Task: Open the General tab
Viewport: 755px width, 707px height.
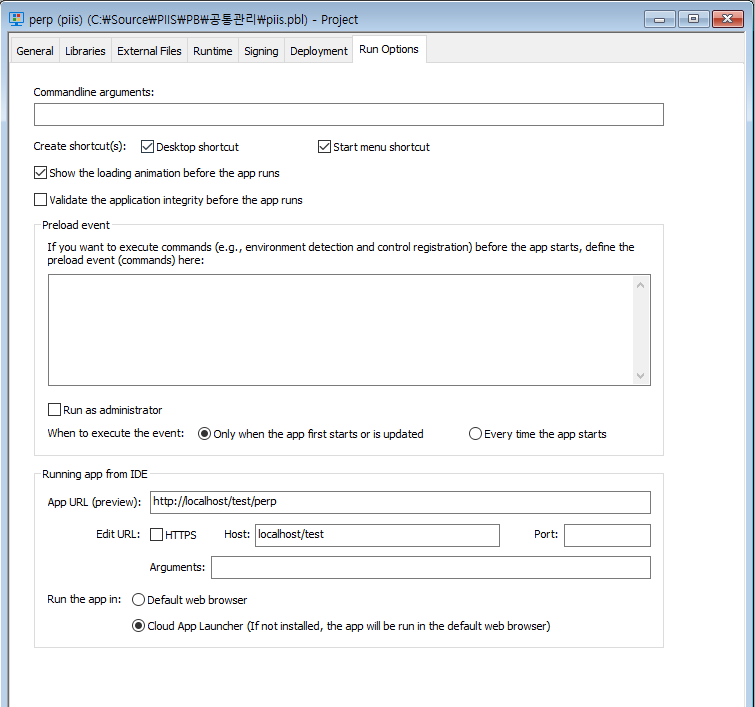Action: click(x=35, y=51)
